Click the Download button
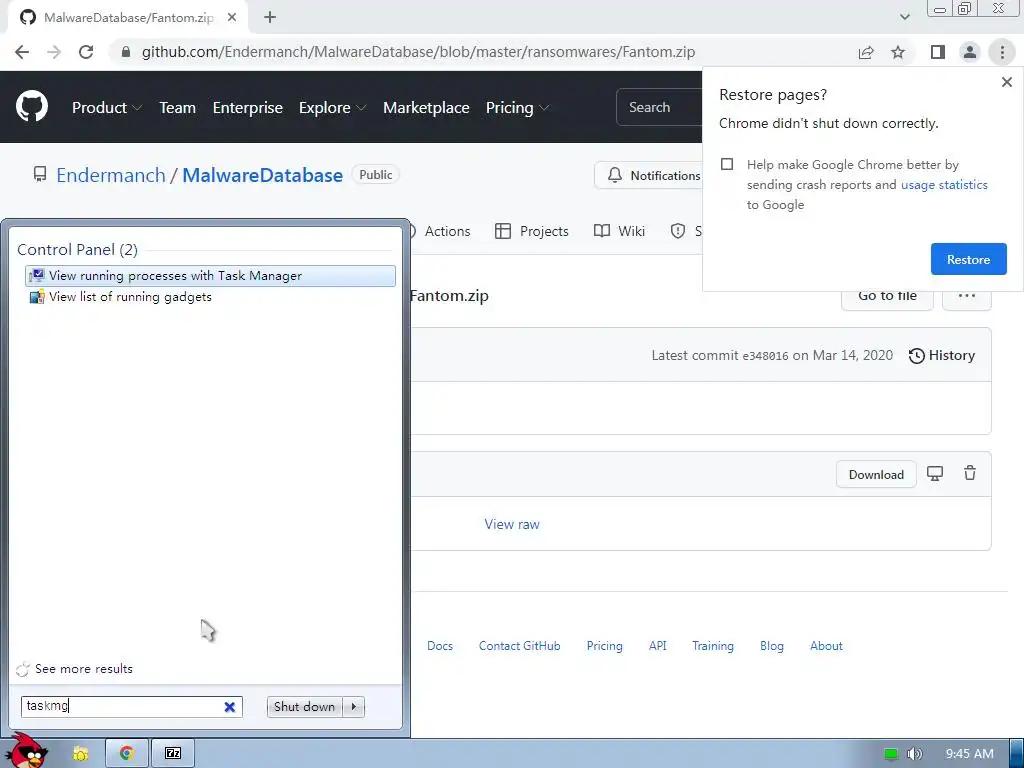The width and height of the screenshot is (1024, 768). click(x=876, y=474)
